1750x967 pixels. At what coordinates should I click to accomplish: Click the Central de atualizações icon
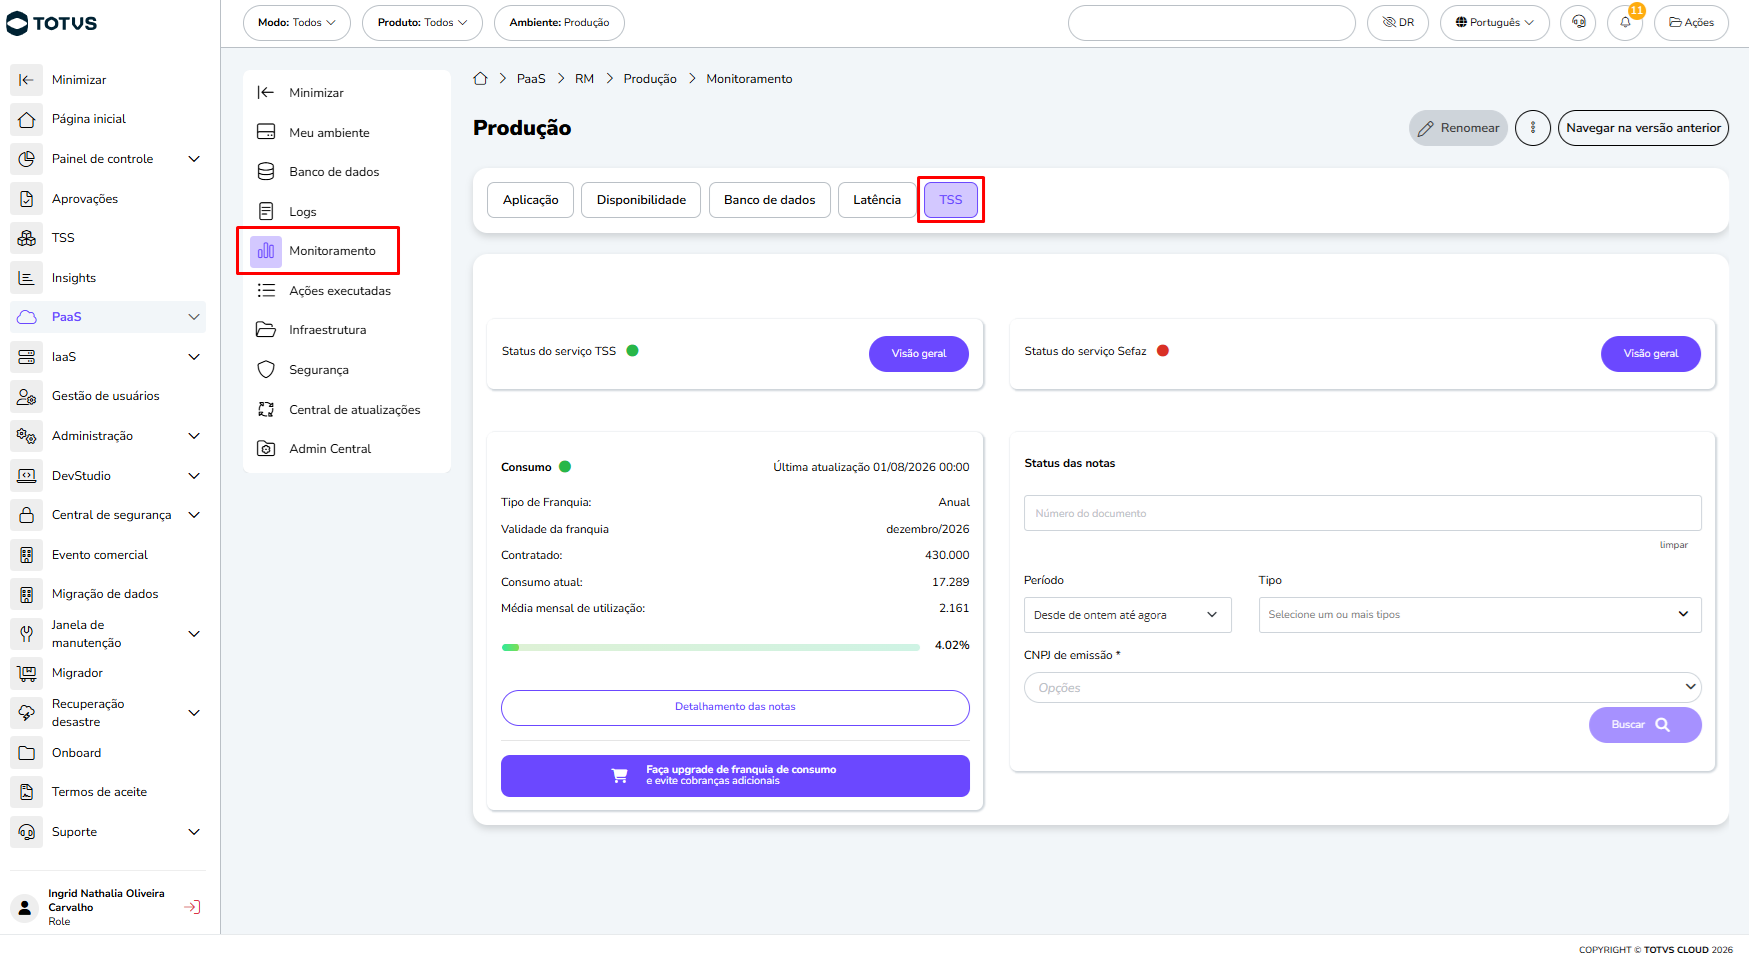point(266,410)
